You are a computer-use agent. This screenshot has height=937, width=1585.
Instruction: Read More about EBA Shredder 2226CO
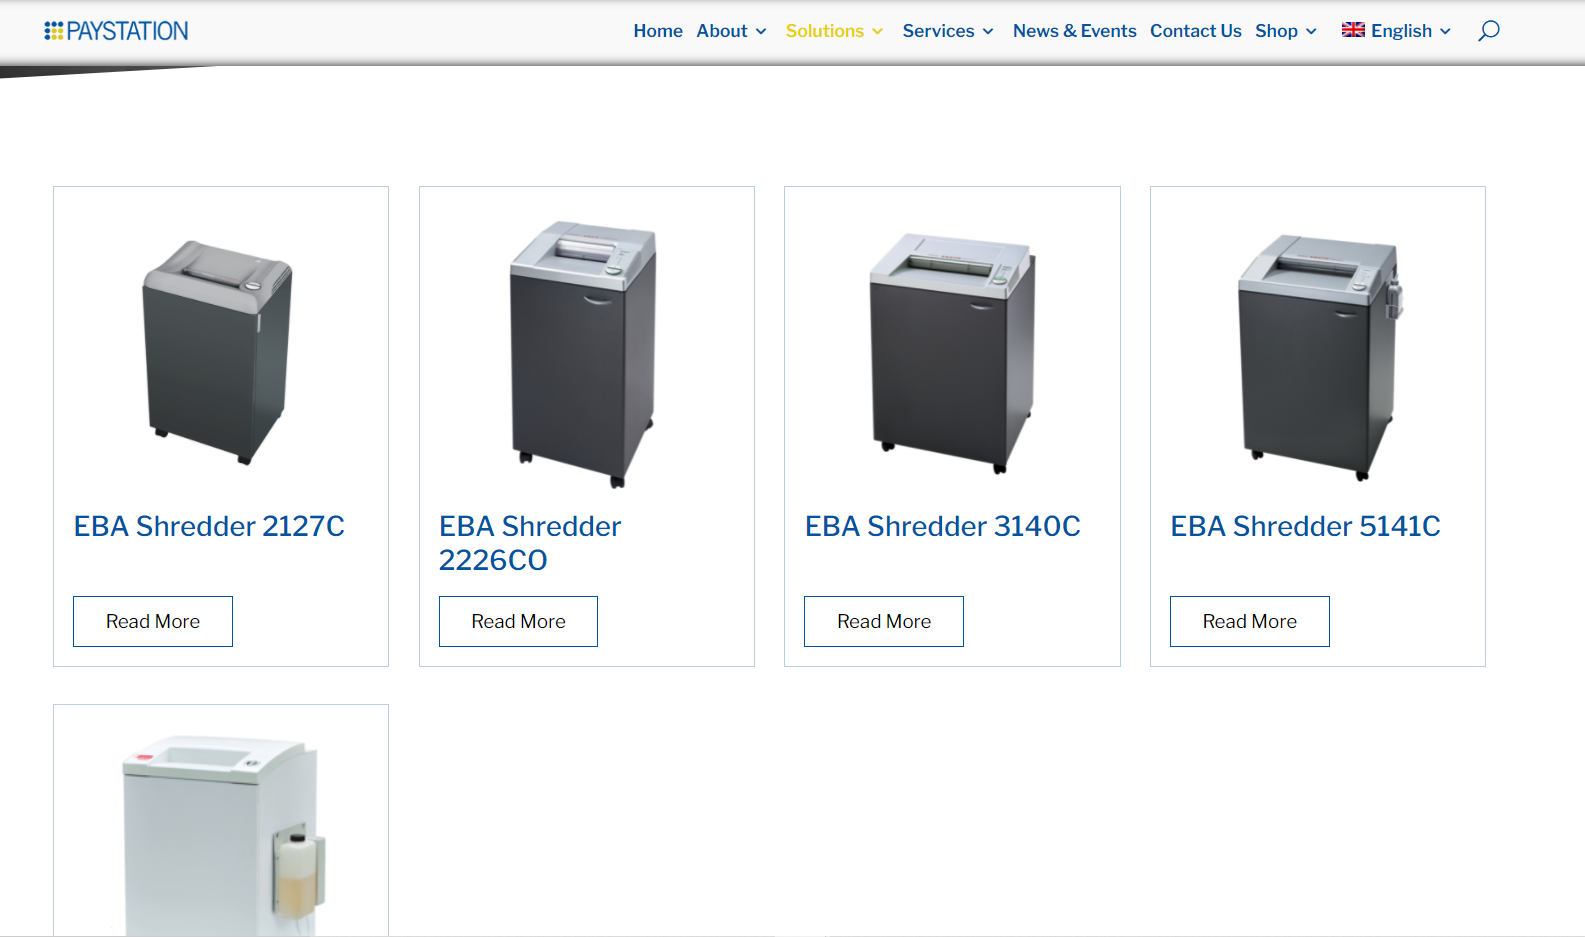[518, 621]
